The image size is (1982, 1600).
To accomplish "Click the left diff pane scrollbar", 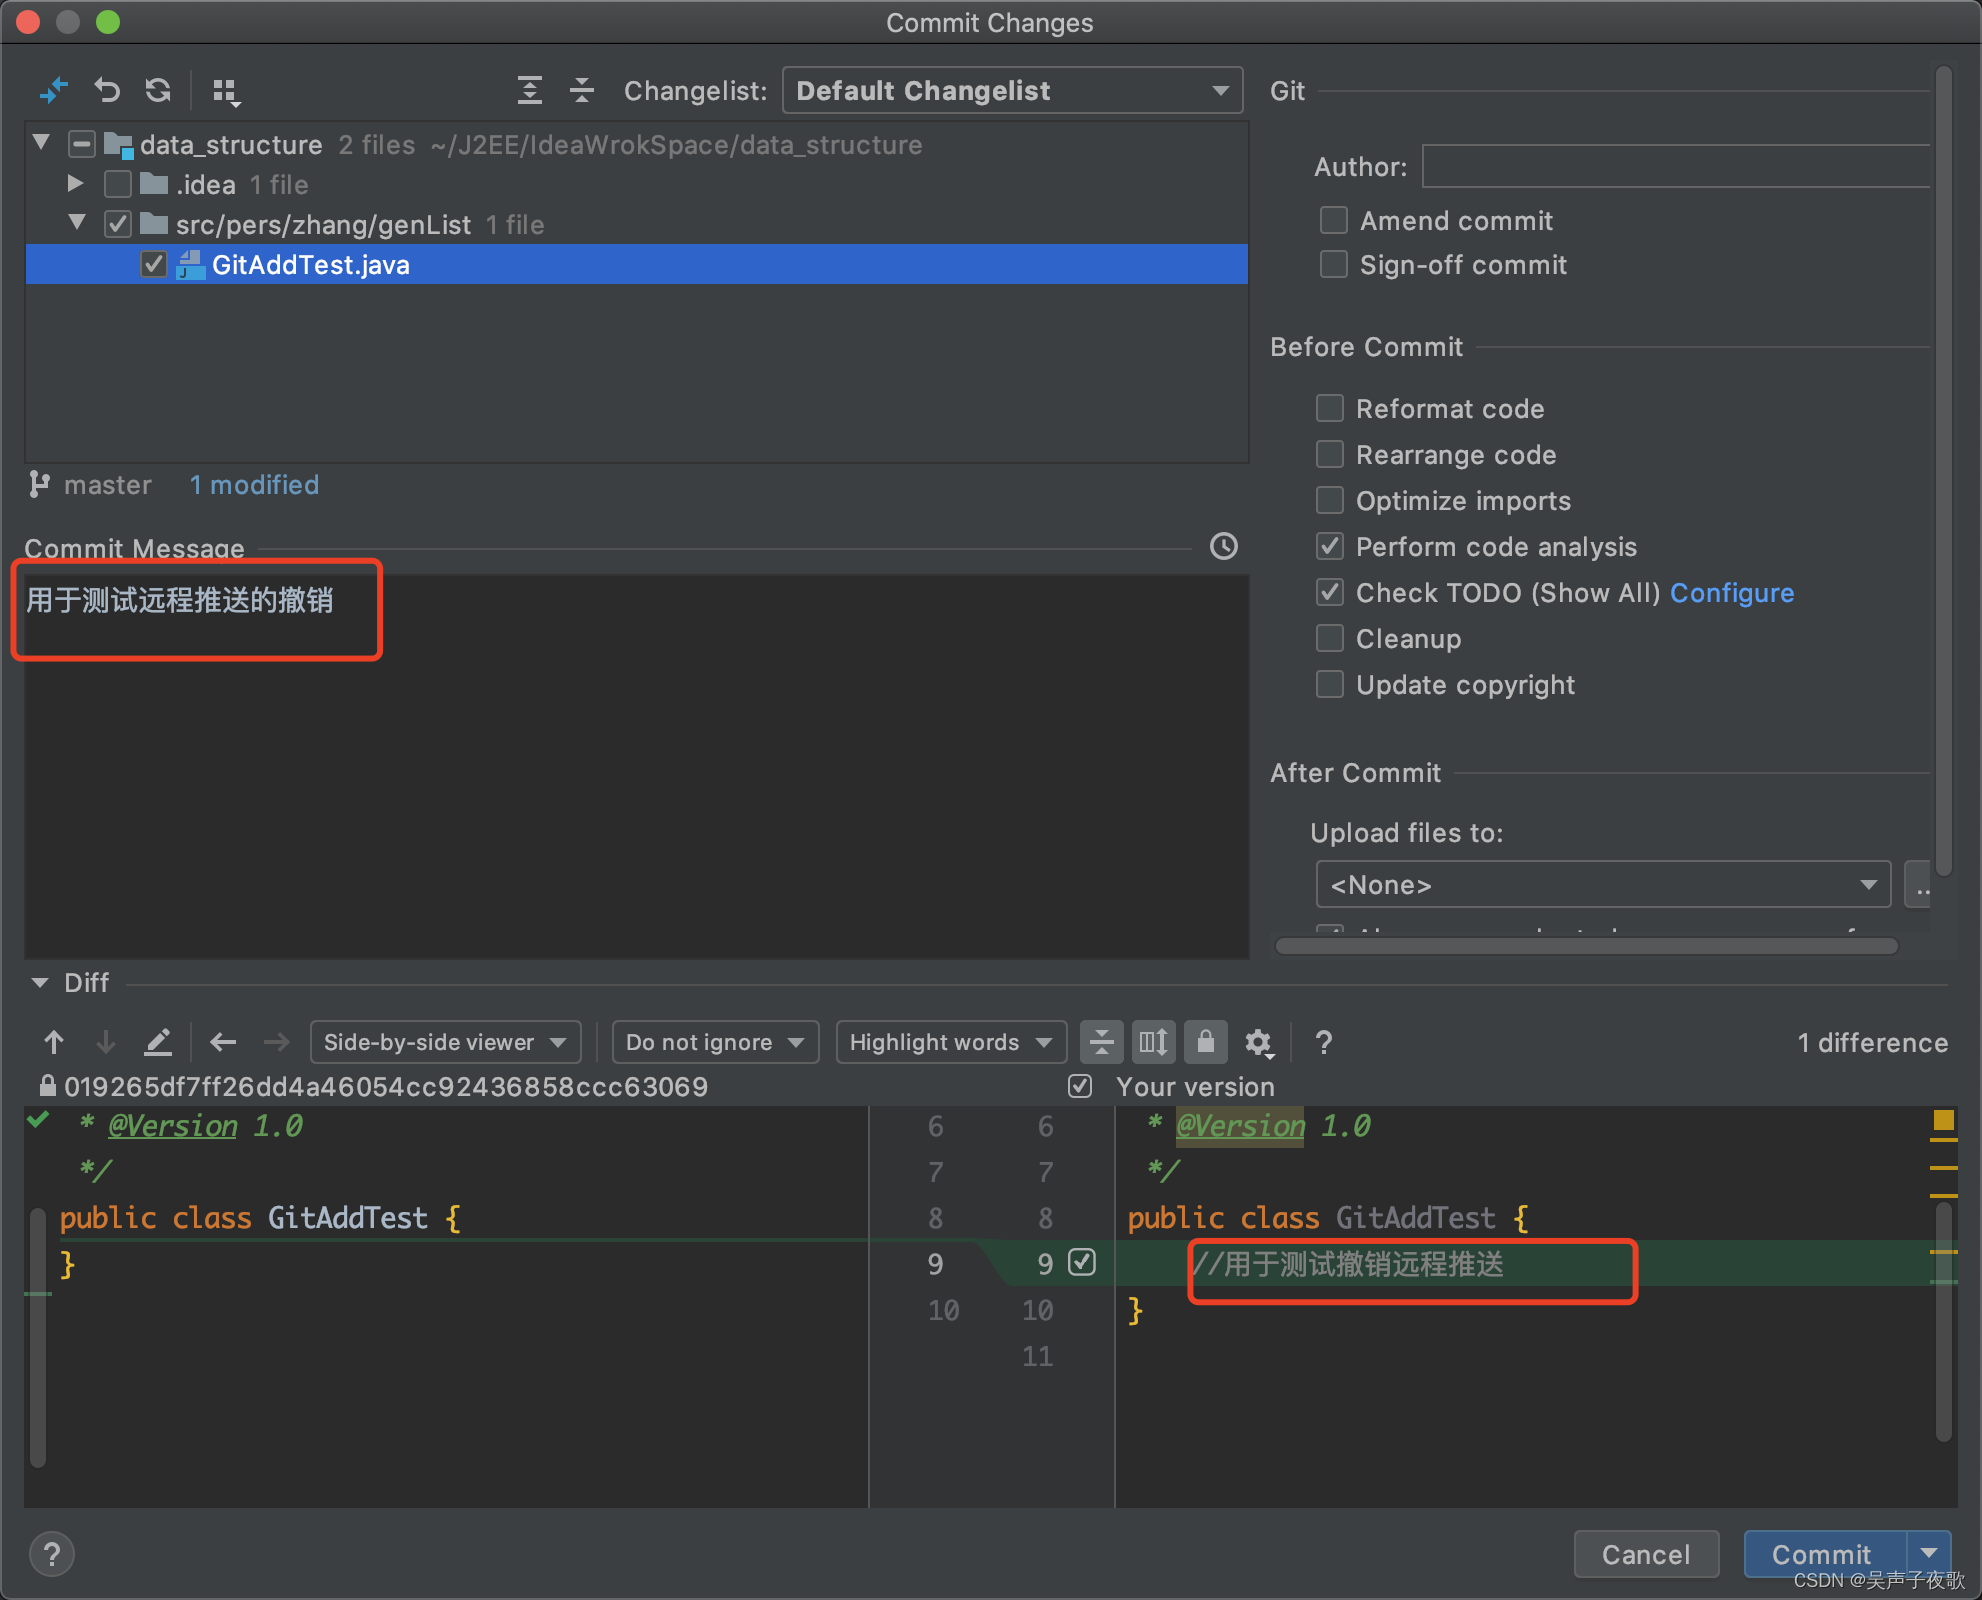I will (x=37, y=1337).
